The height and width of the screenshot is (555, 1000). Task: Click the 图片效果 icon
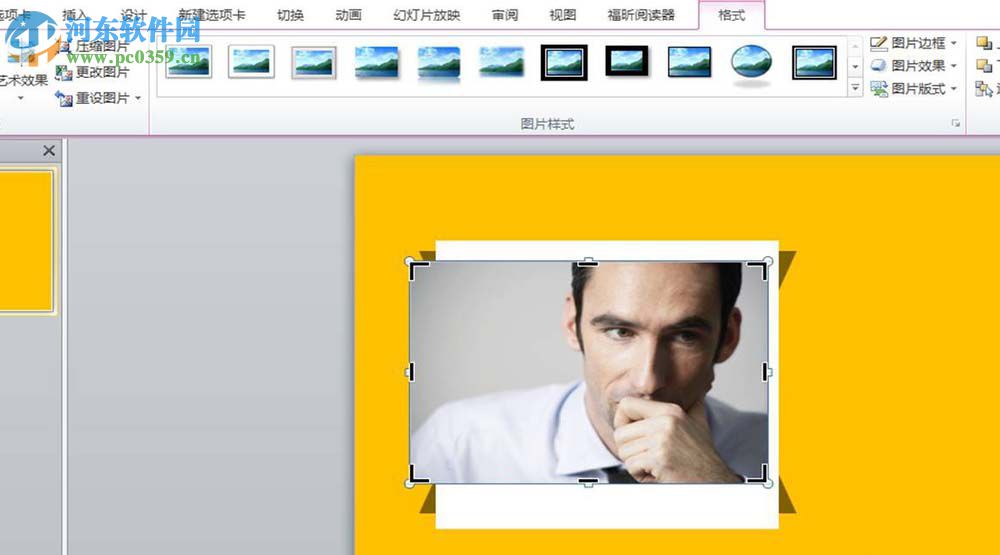point(878,66)
